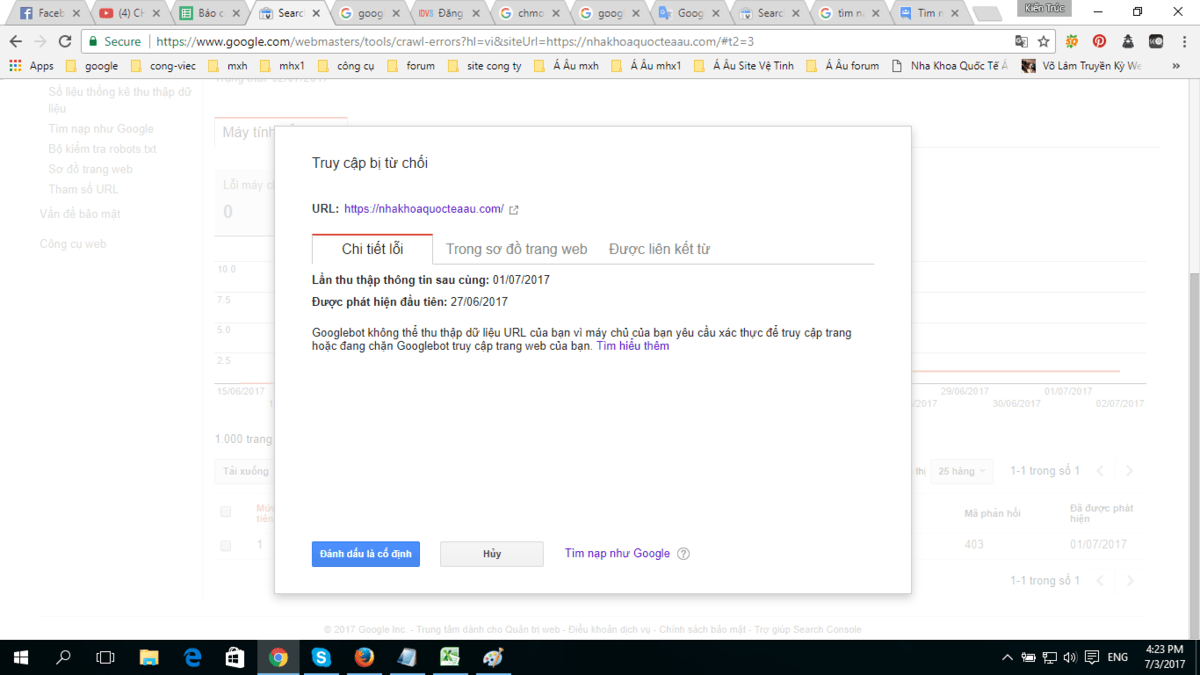Launch File Explorer from the taskbar
This screenshot has height=675, width=1200.
click(x=149, y=657)
